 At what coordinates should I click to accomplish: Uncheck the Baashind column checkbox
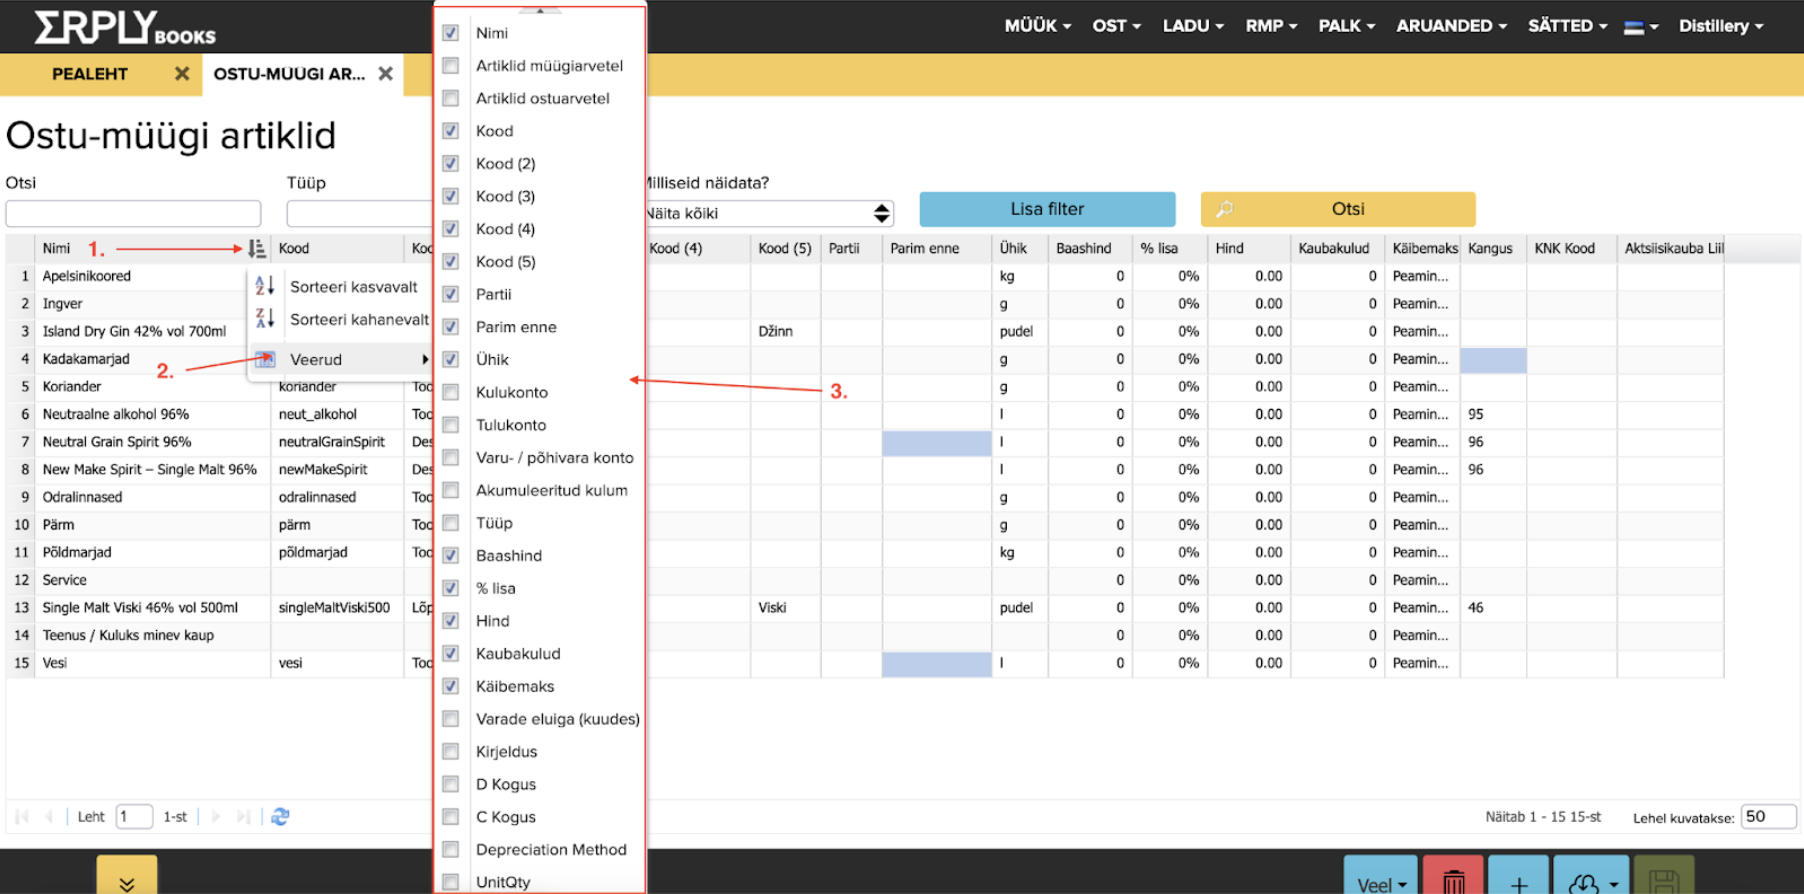(451, 556)
